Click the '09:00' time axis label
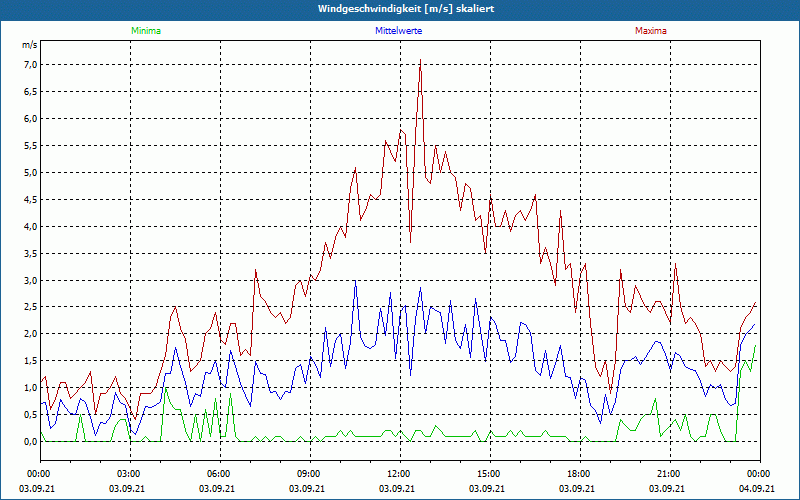Viewport: 800px width, 500px height. pyautogui.click(x=307, y=474)
